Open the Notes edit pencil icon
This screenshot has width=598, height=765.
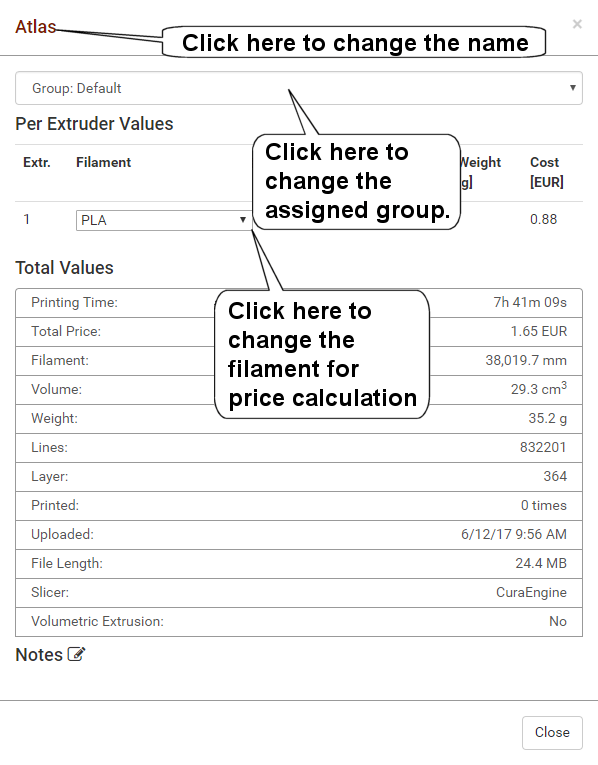pyautogui.click(x=76, y=654)
